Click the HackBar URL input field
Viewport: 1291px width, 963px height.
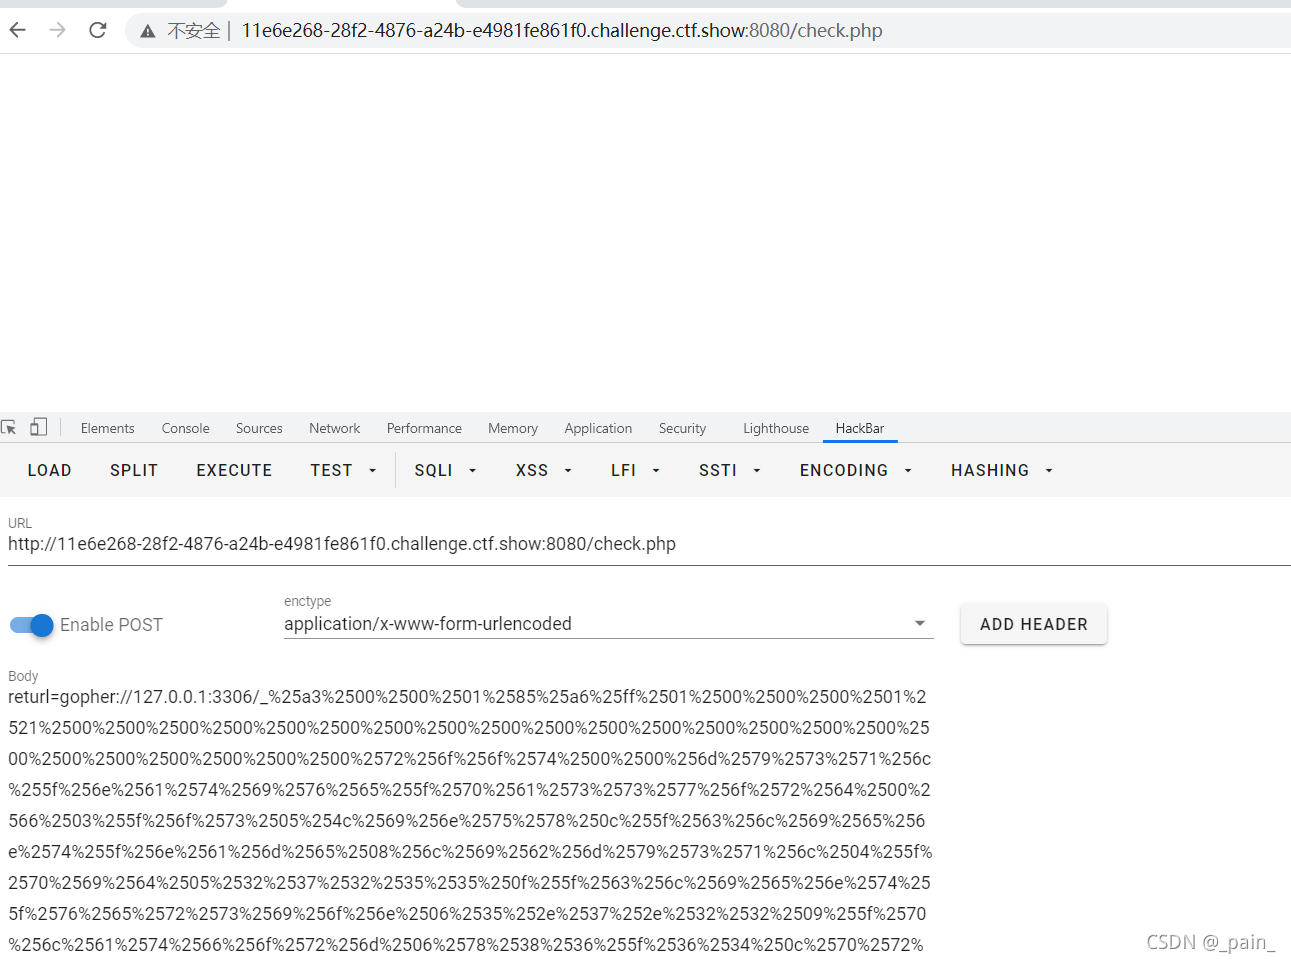pyautogui.click(x=649, y=544)
